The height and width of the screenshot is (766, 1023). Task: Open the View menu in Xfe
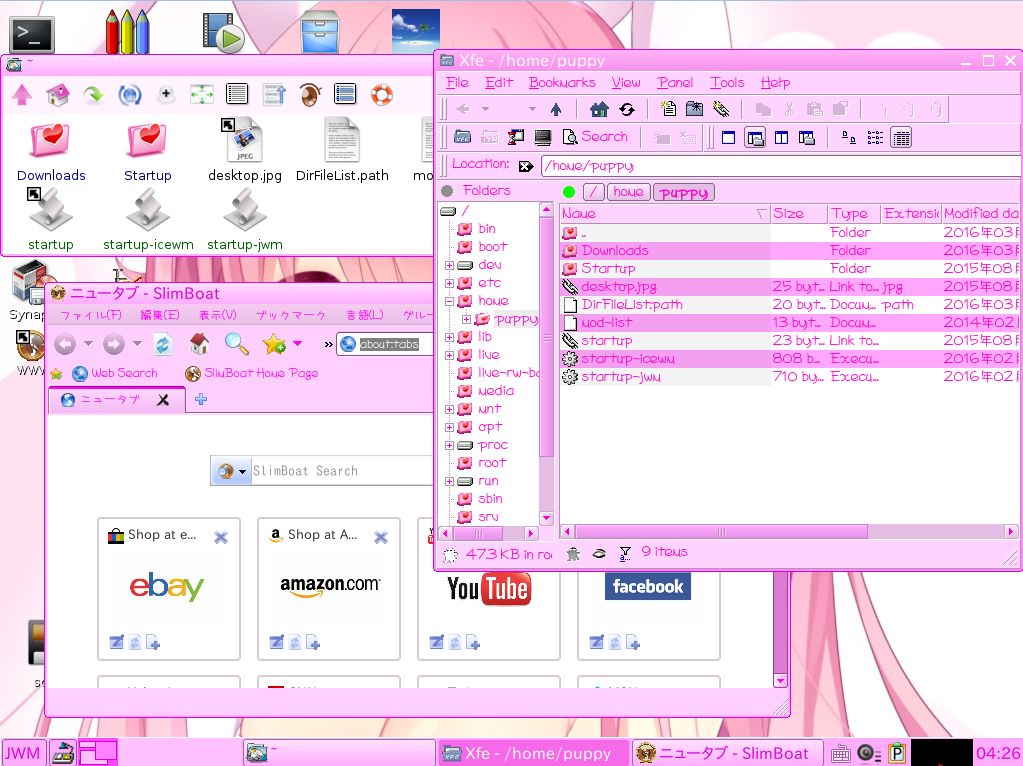tap(626, 82)
